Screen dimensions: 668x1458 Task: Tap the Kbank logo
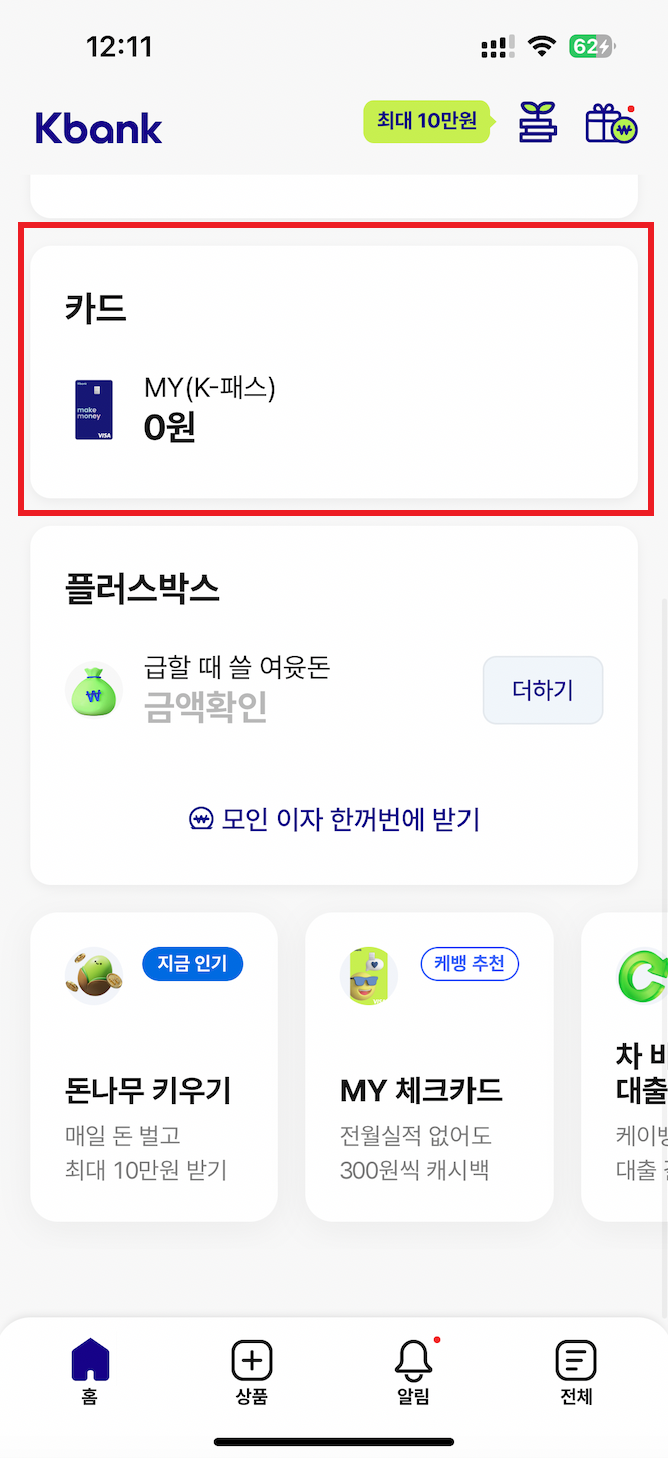tap(98, 128)
